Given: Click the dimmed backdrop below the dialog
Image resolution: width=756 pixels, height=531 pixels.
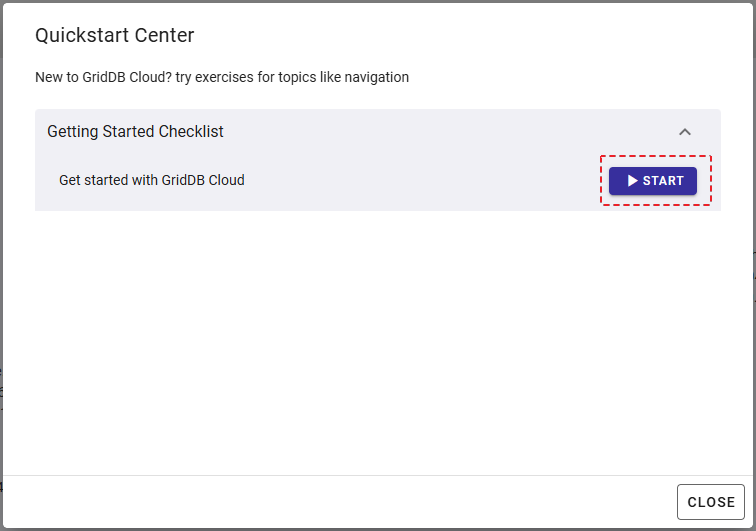Looking at the screenshot, I should pos(377,529).
